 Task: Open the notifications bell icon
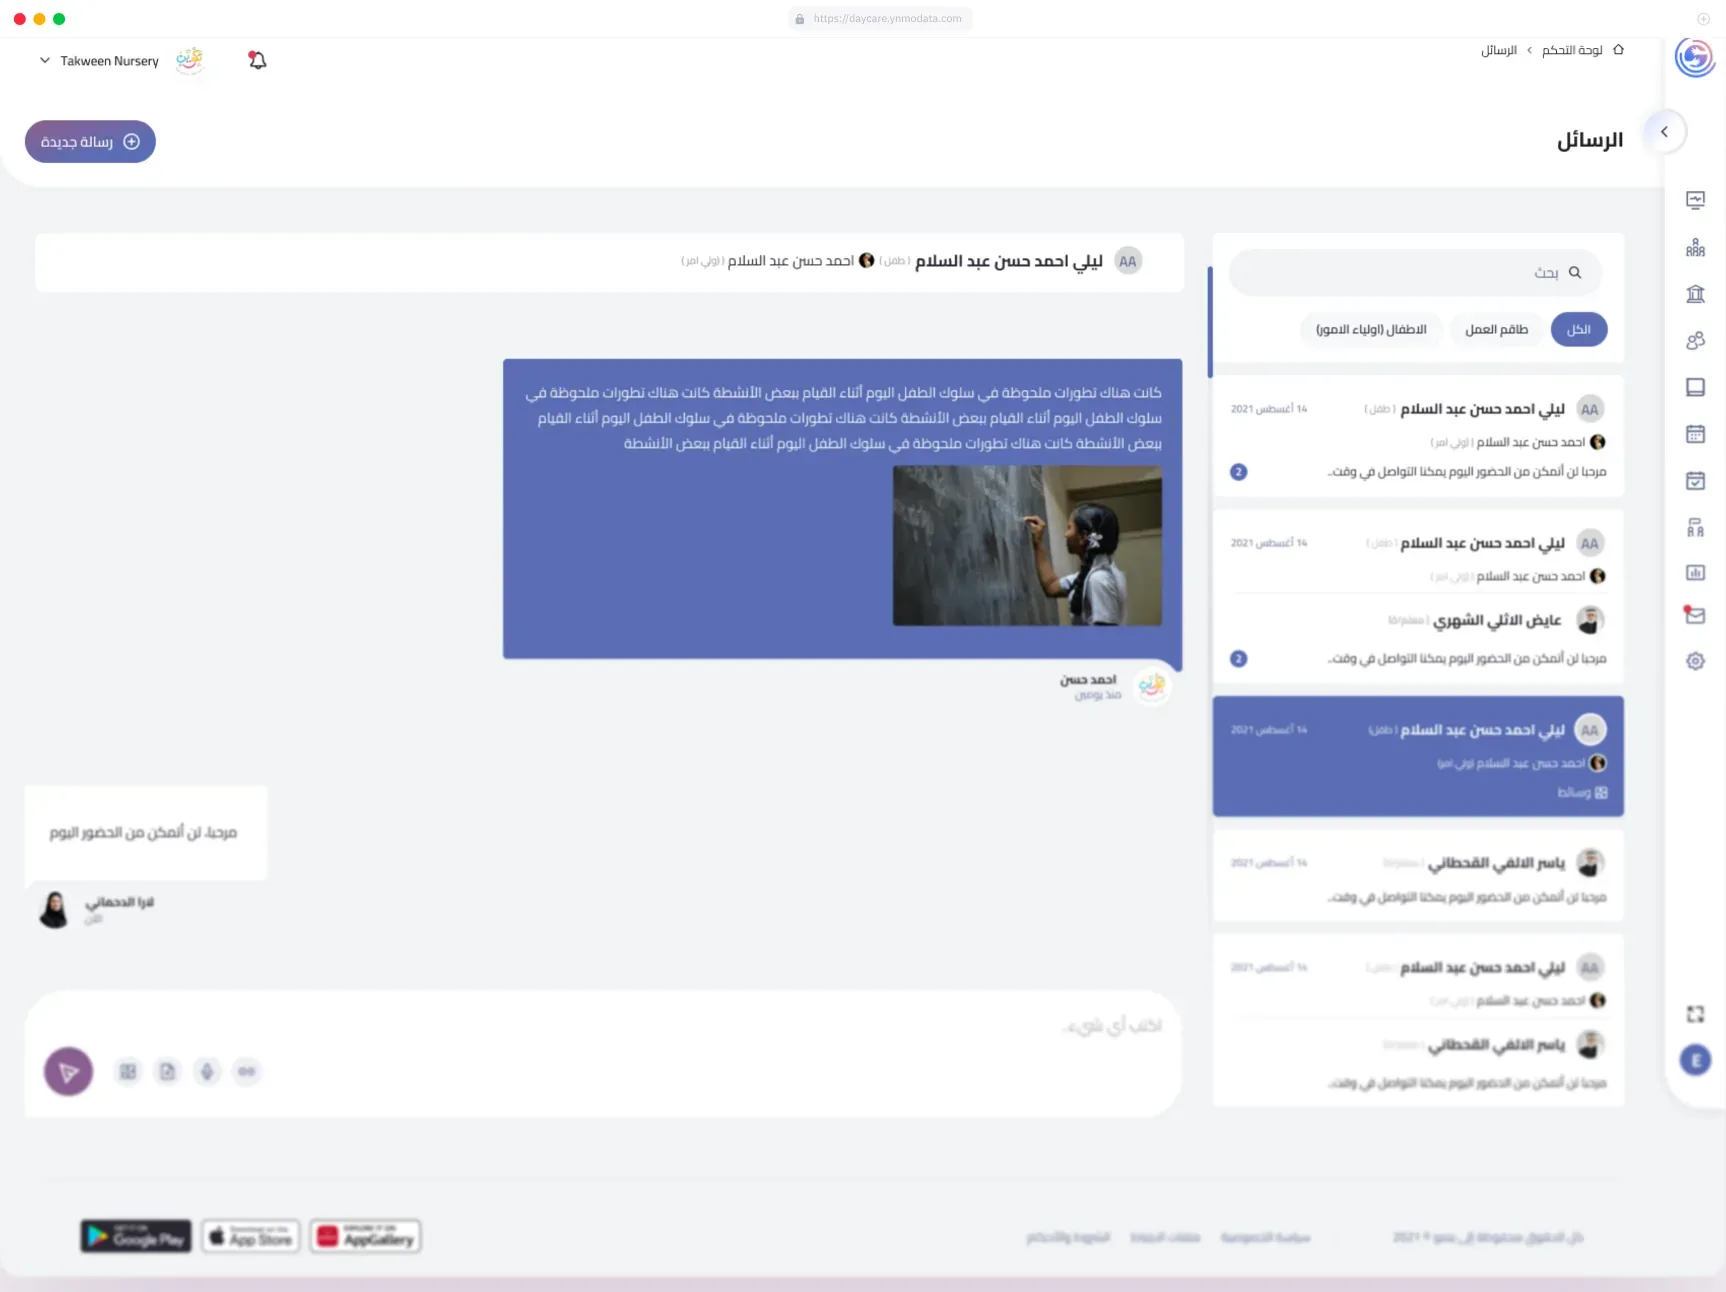[x=257, y=60]
